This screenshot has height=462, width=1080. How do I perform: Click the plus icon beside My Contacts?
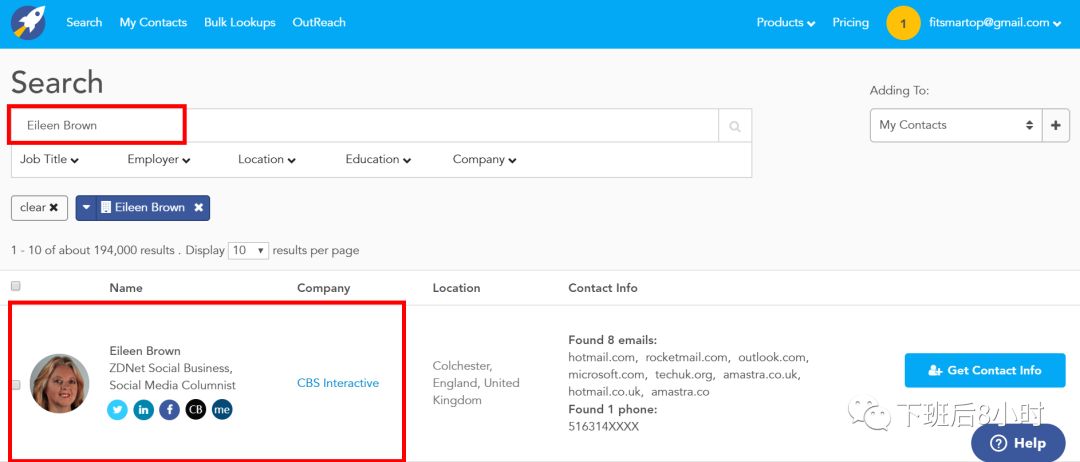point(1055,126)
